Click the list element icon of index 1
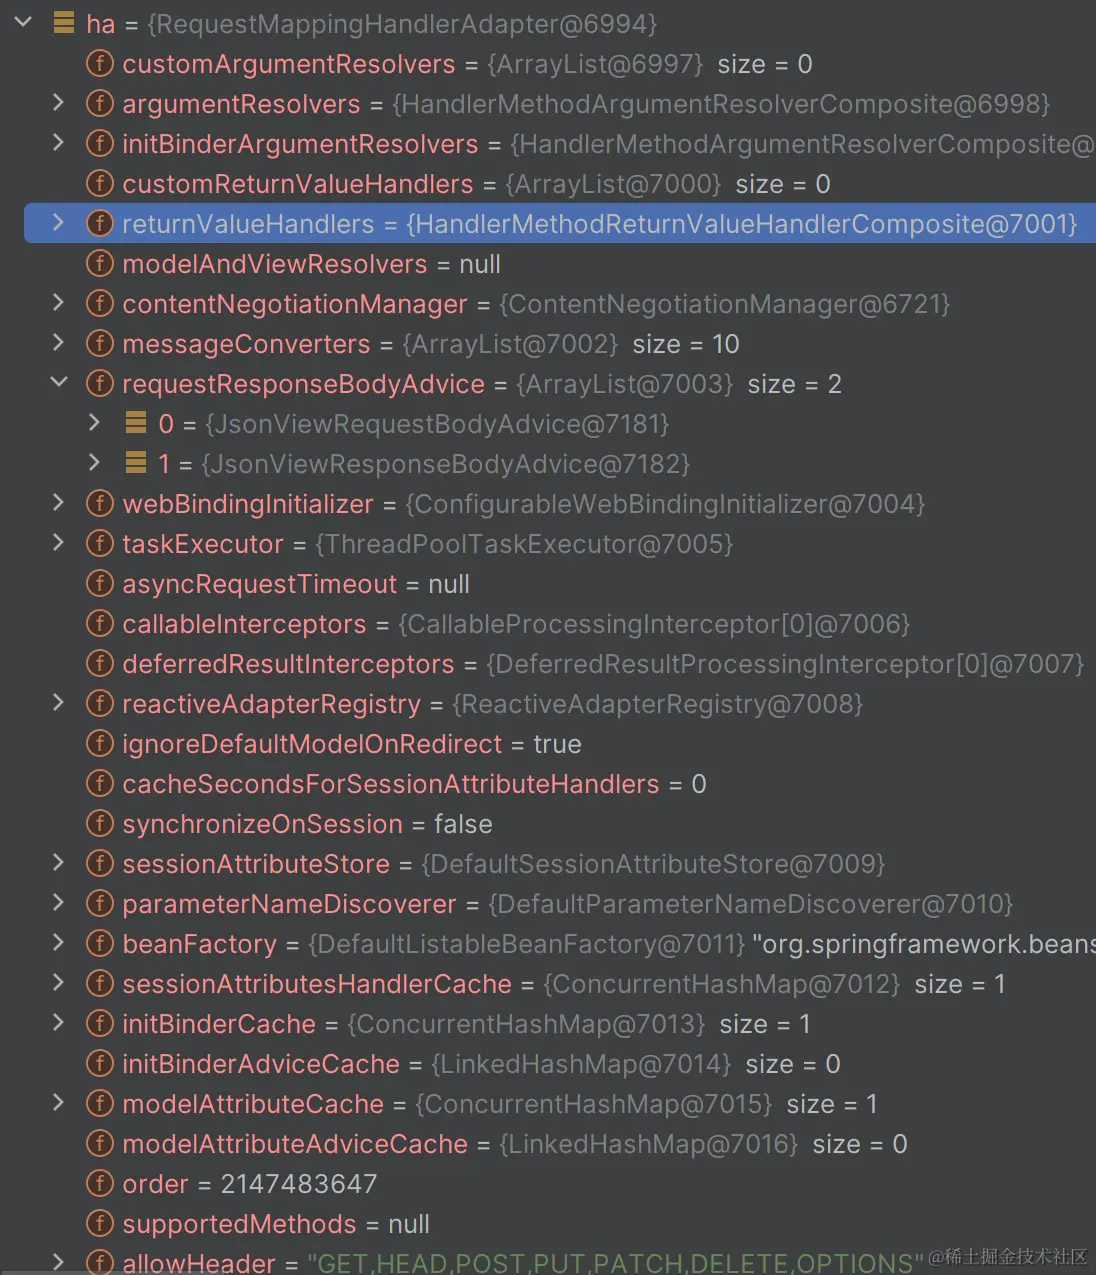1096x1275 pixels. click(136, 463)
